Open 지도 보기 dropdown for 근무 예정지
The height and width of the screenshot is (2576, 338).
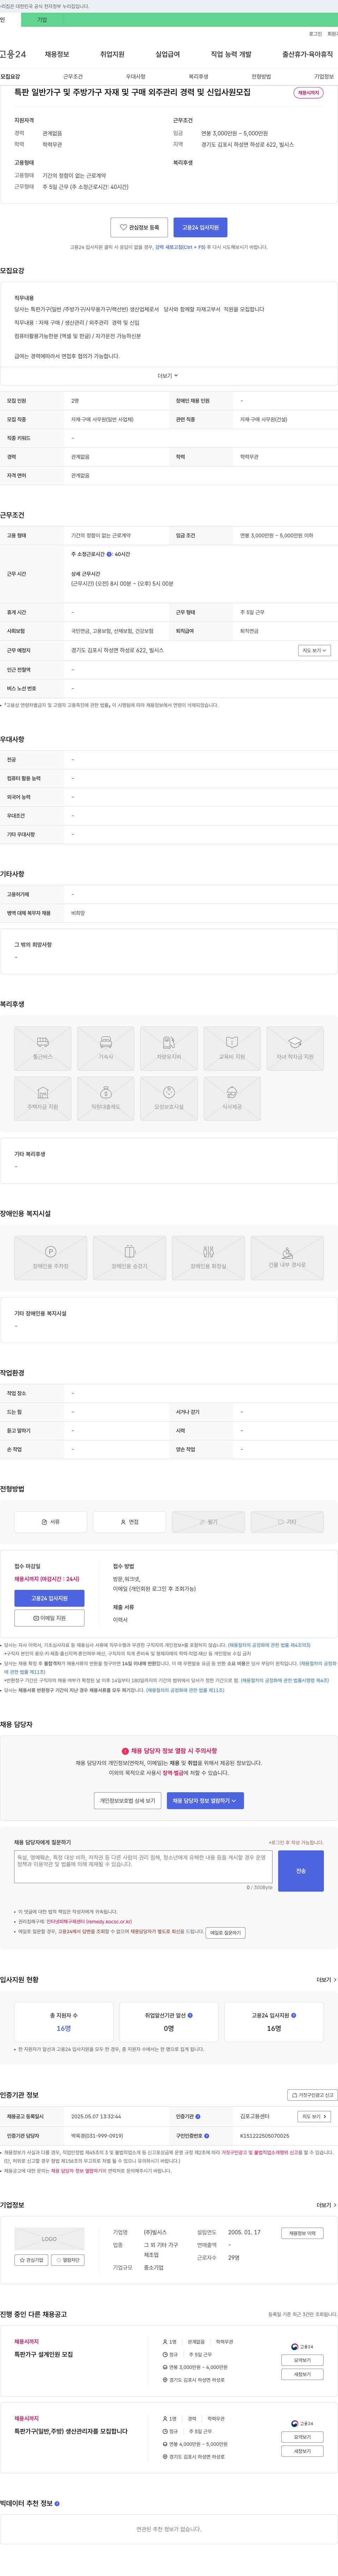[x=314, y=650]
